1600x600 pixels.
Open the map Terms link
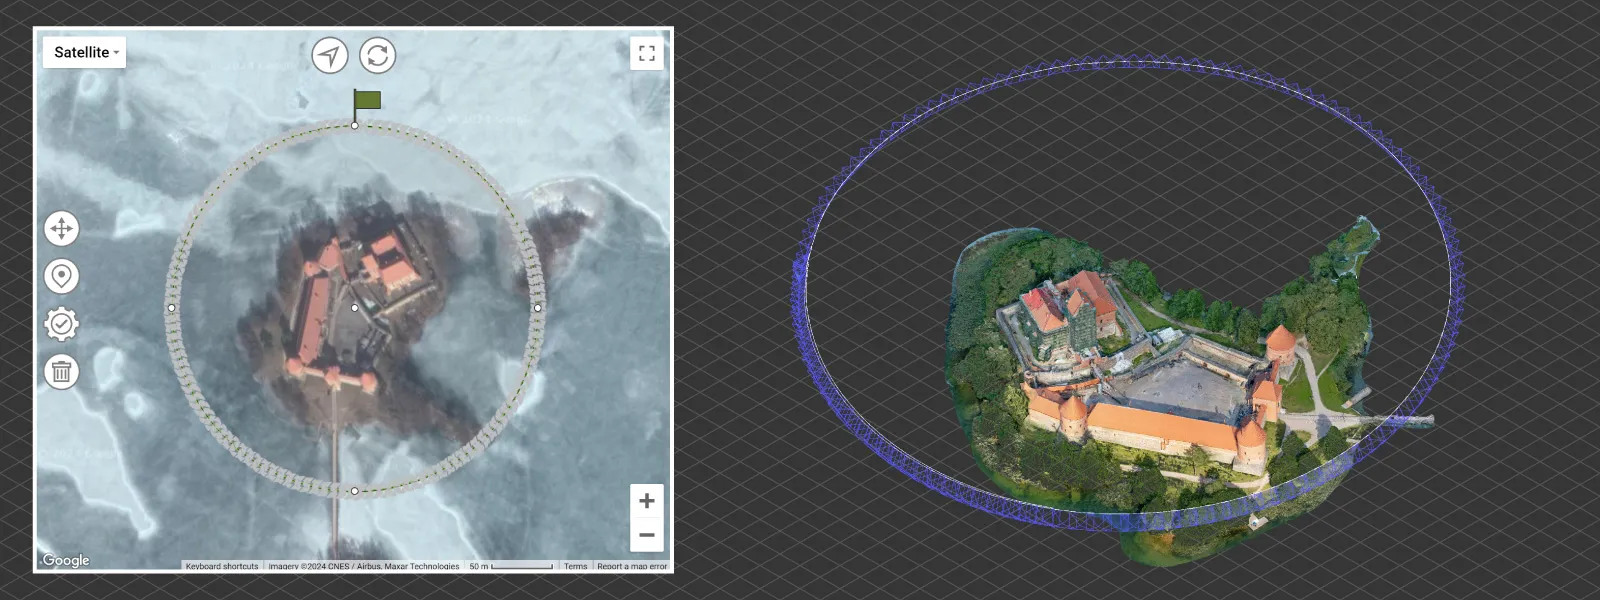576,566
